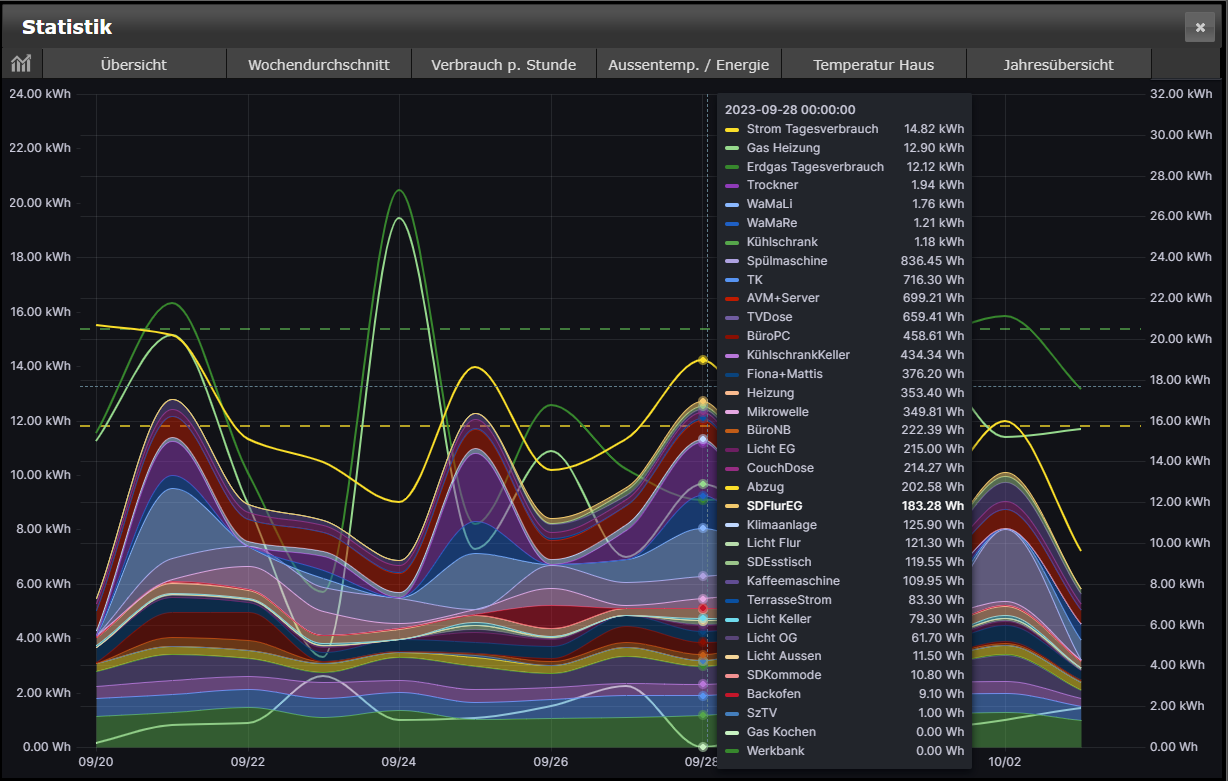1228x781 pixels.
Task: Go to the Temperatur Haus tab
Action: point(873,65)
